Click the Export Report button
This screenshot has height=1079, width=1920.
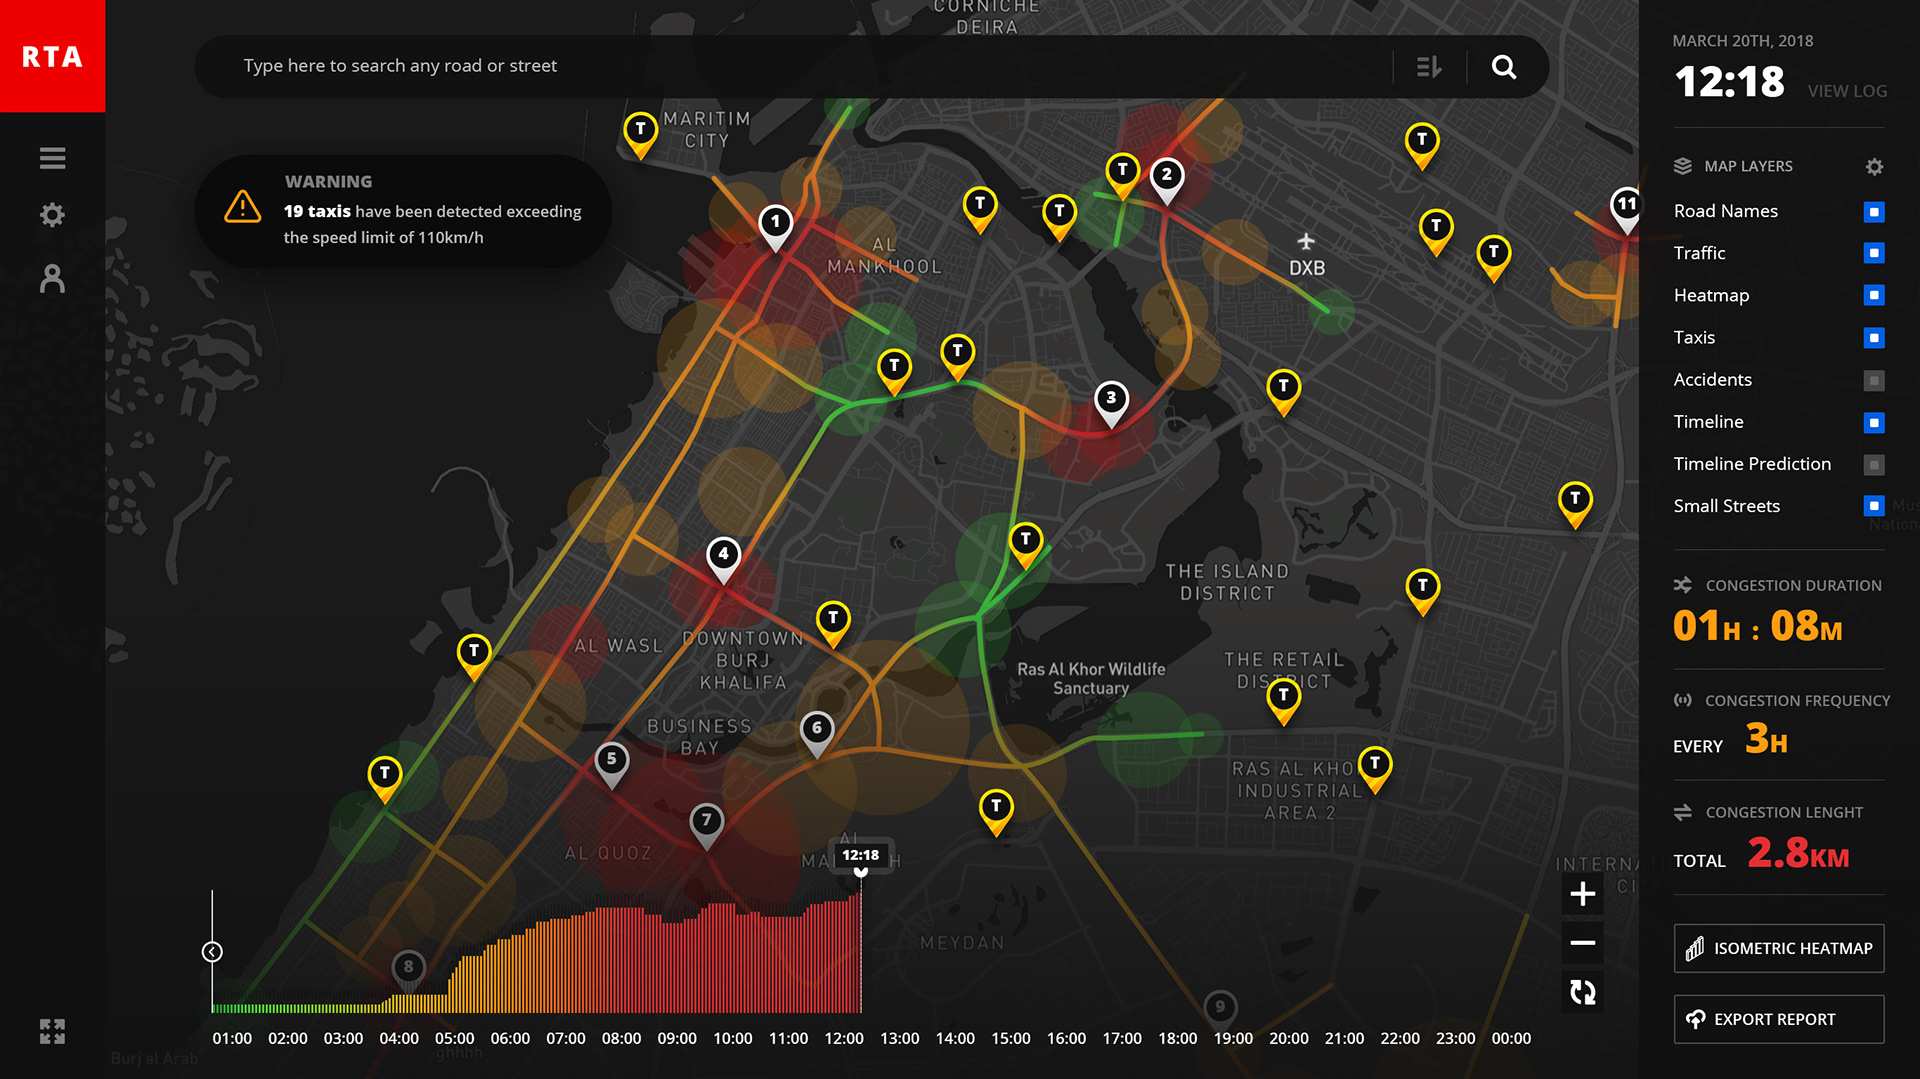[1779, 1019]
